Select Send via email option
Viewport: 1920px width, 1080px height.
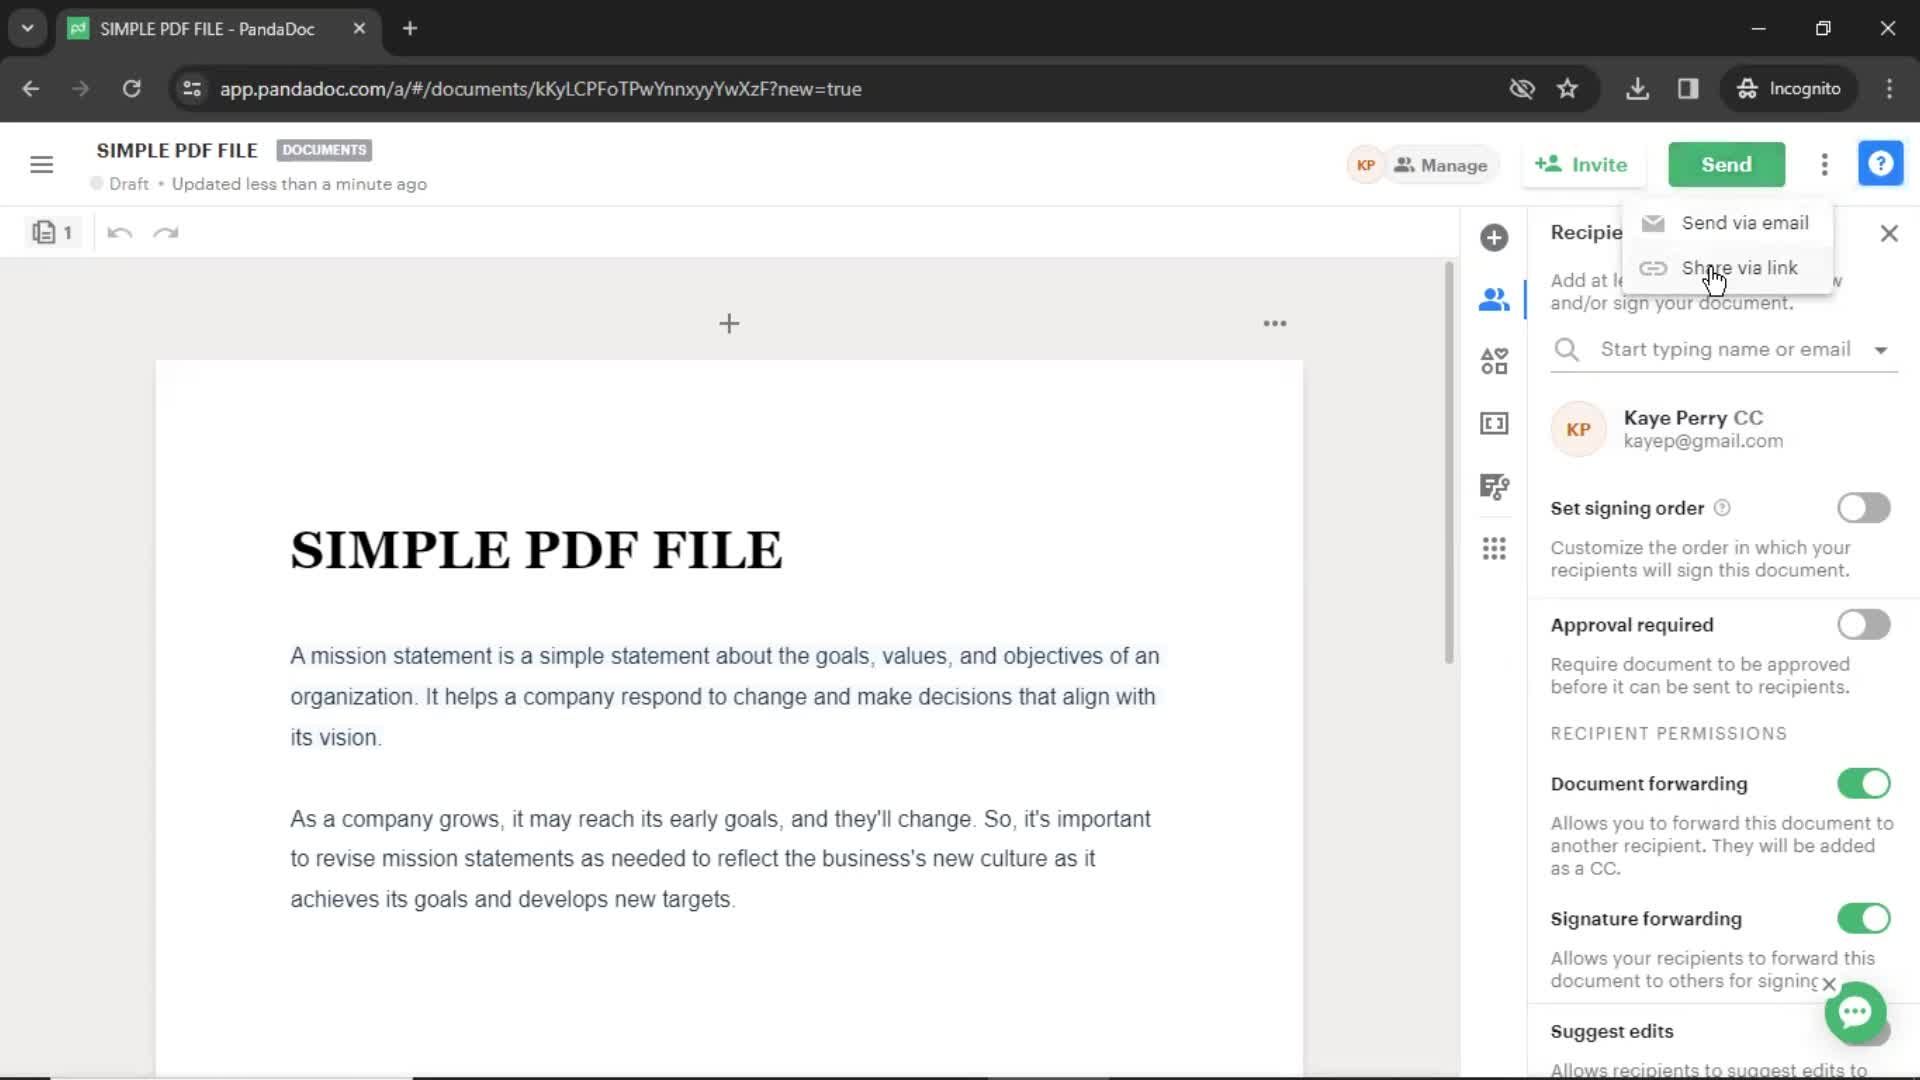pos(1745,222)
